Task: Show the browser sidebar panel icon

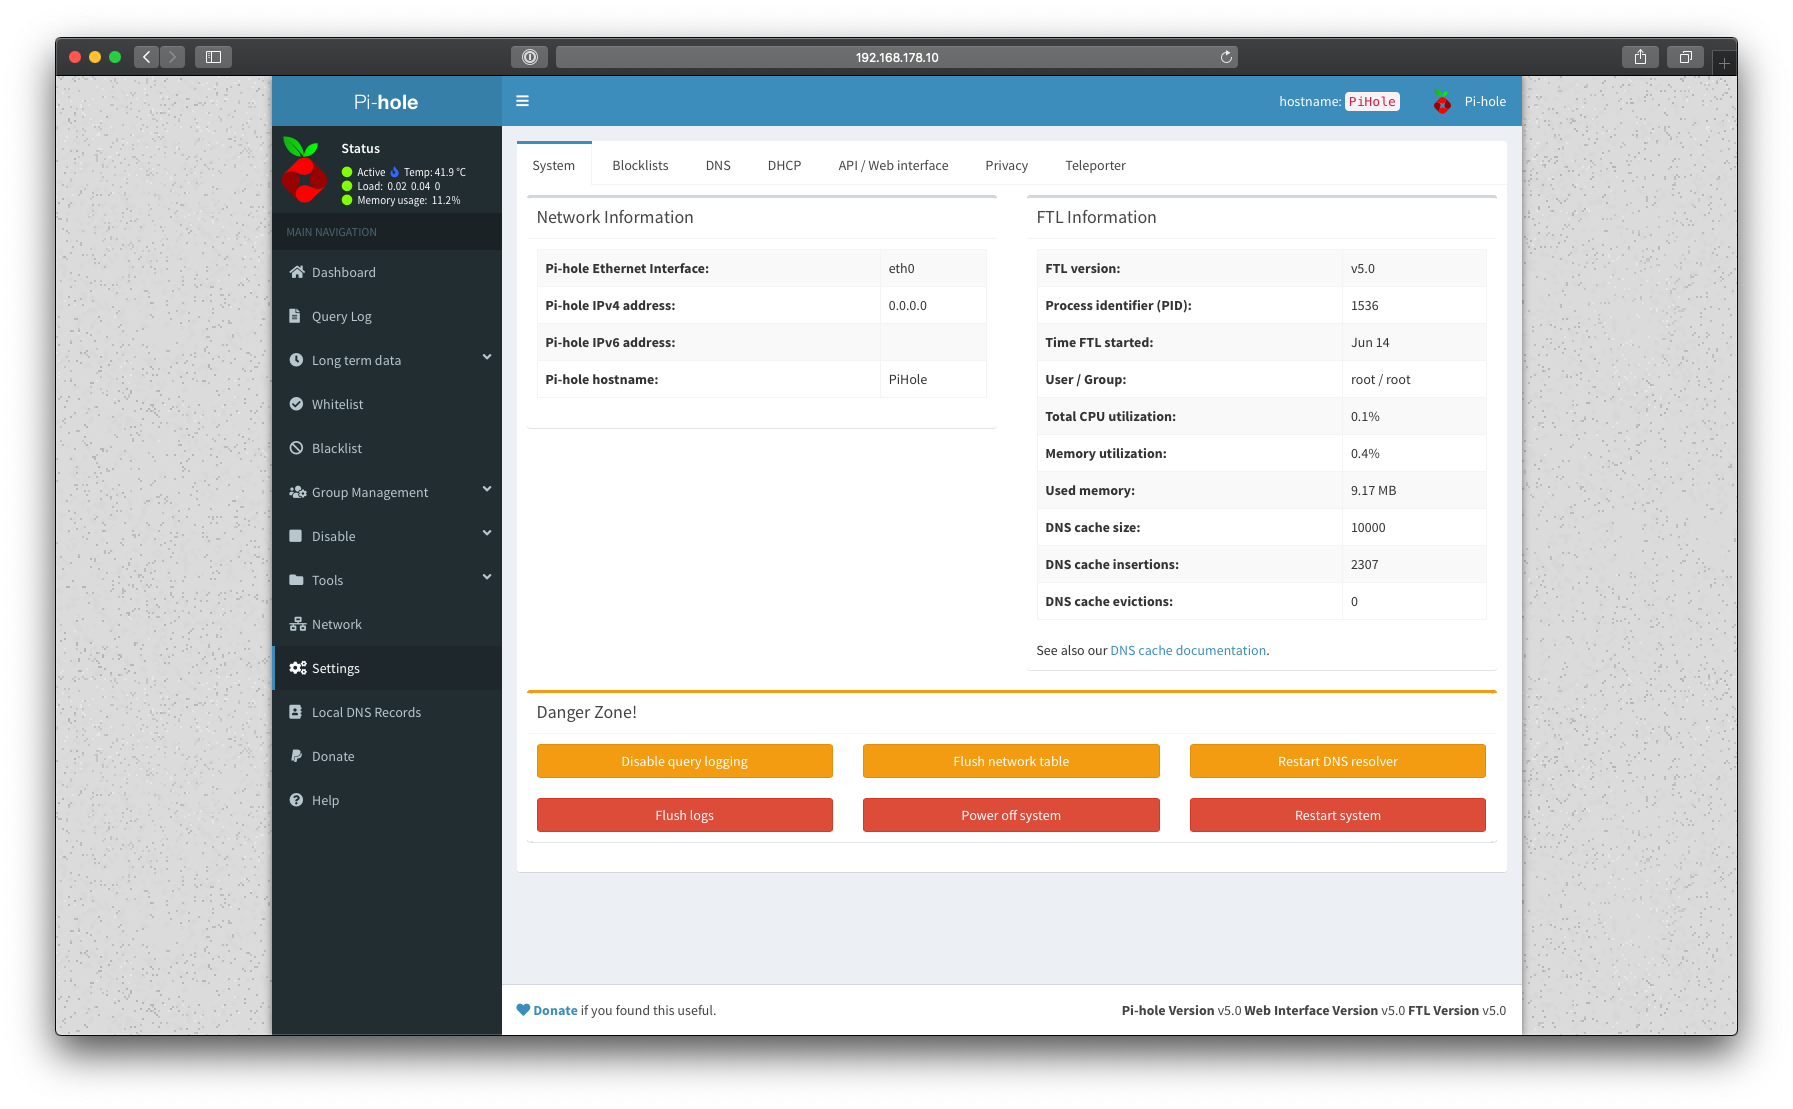Action: (x=213, y=57)
